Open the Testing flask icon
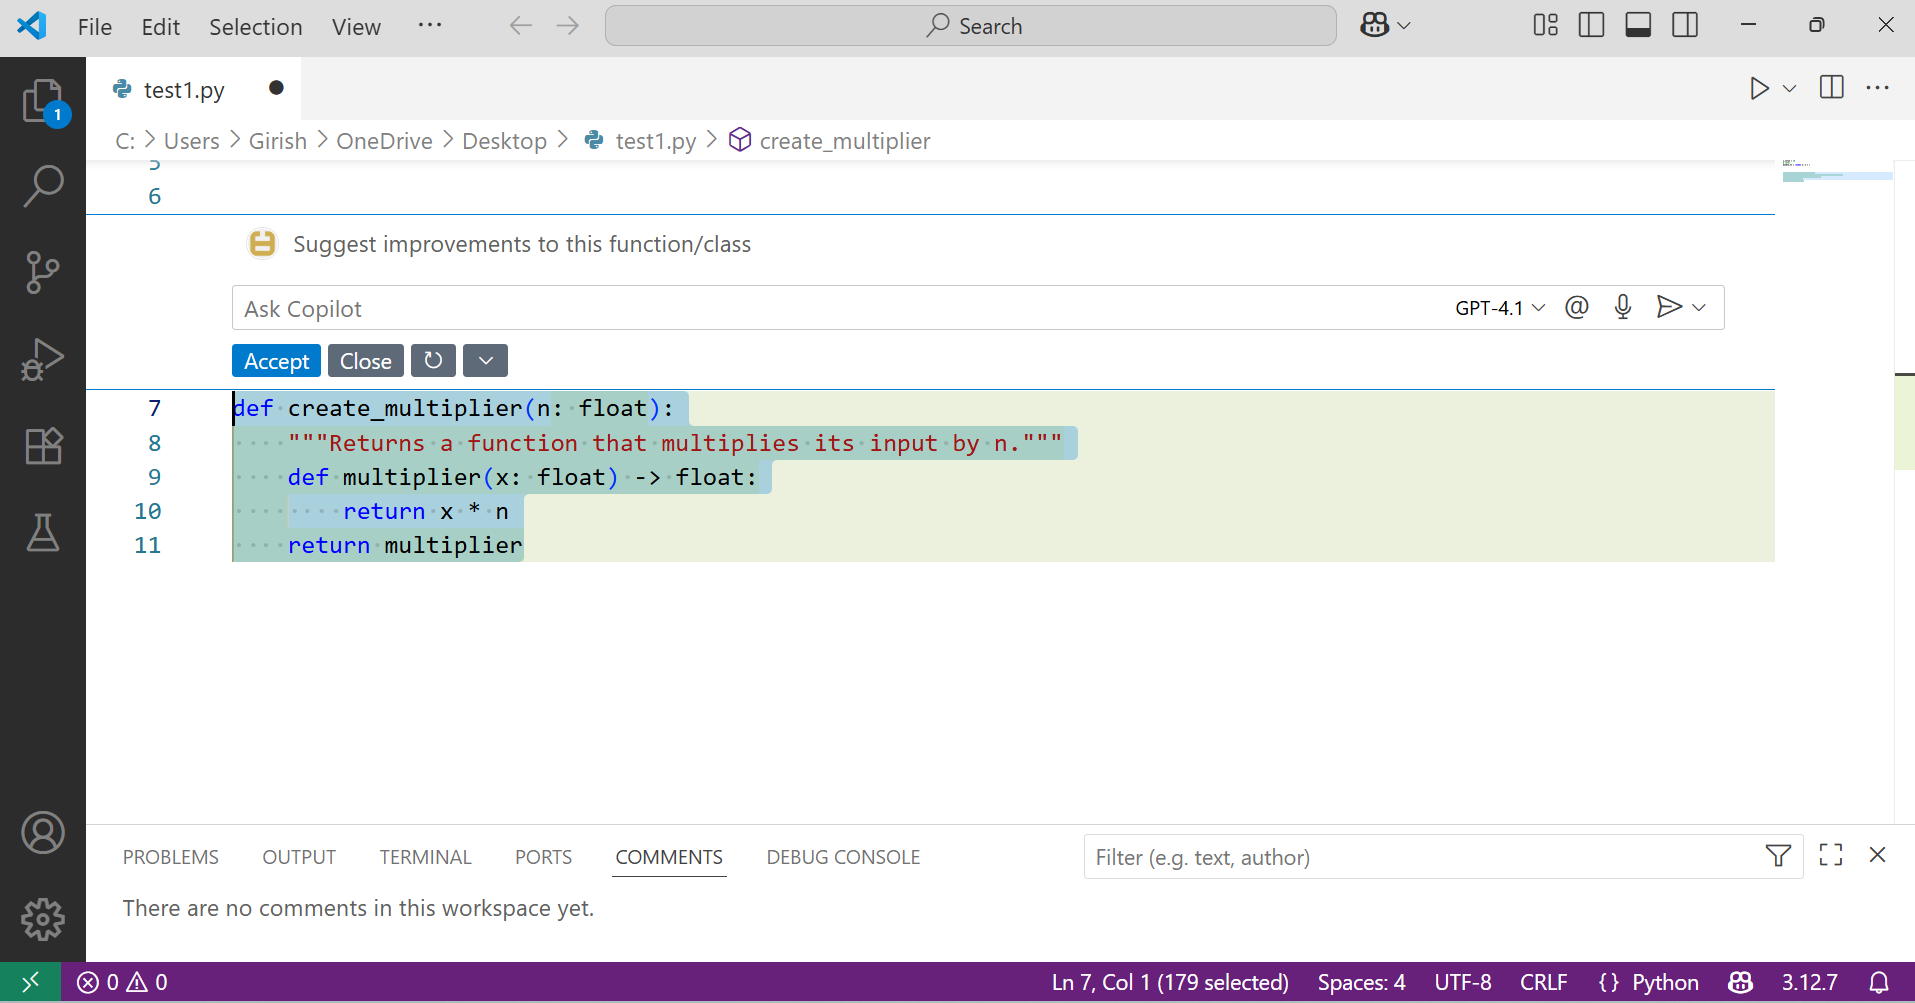This screenshot has width=1915, height=1003. [x=43, y=533]
